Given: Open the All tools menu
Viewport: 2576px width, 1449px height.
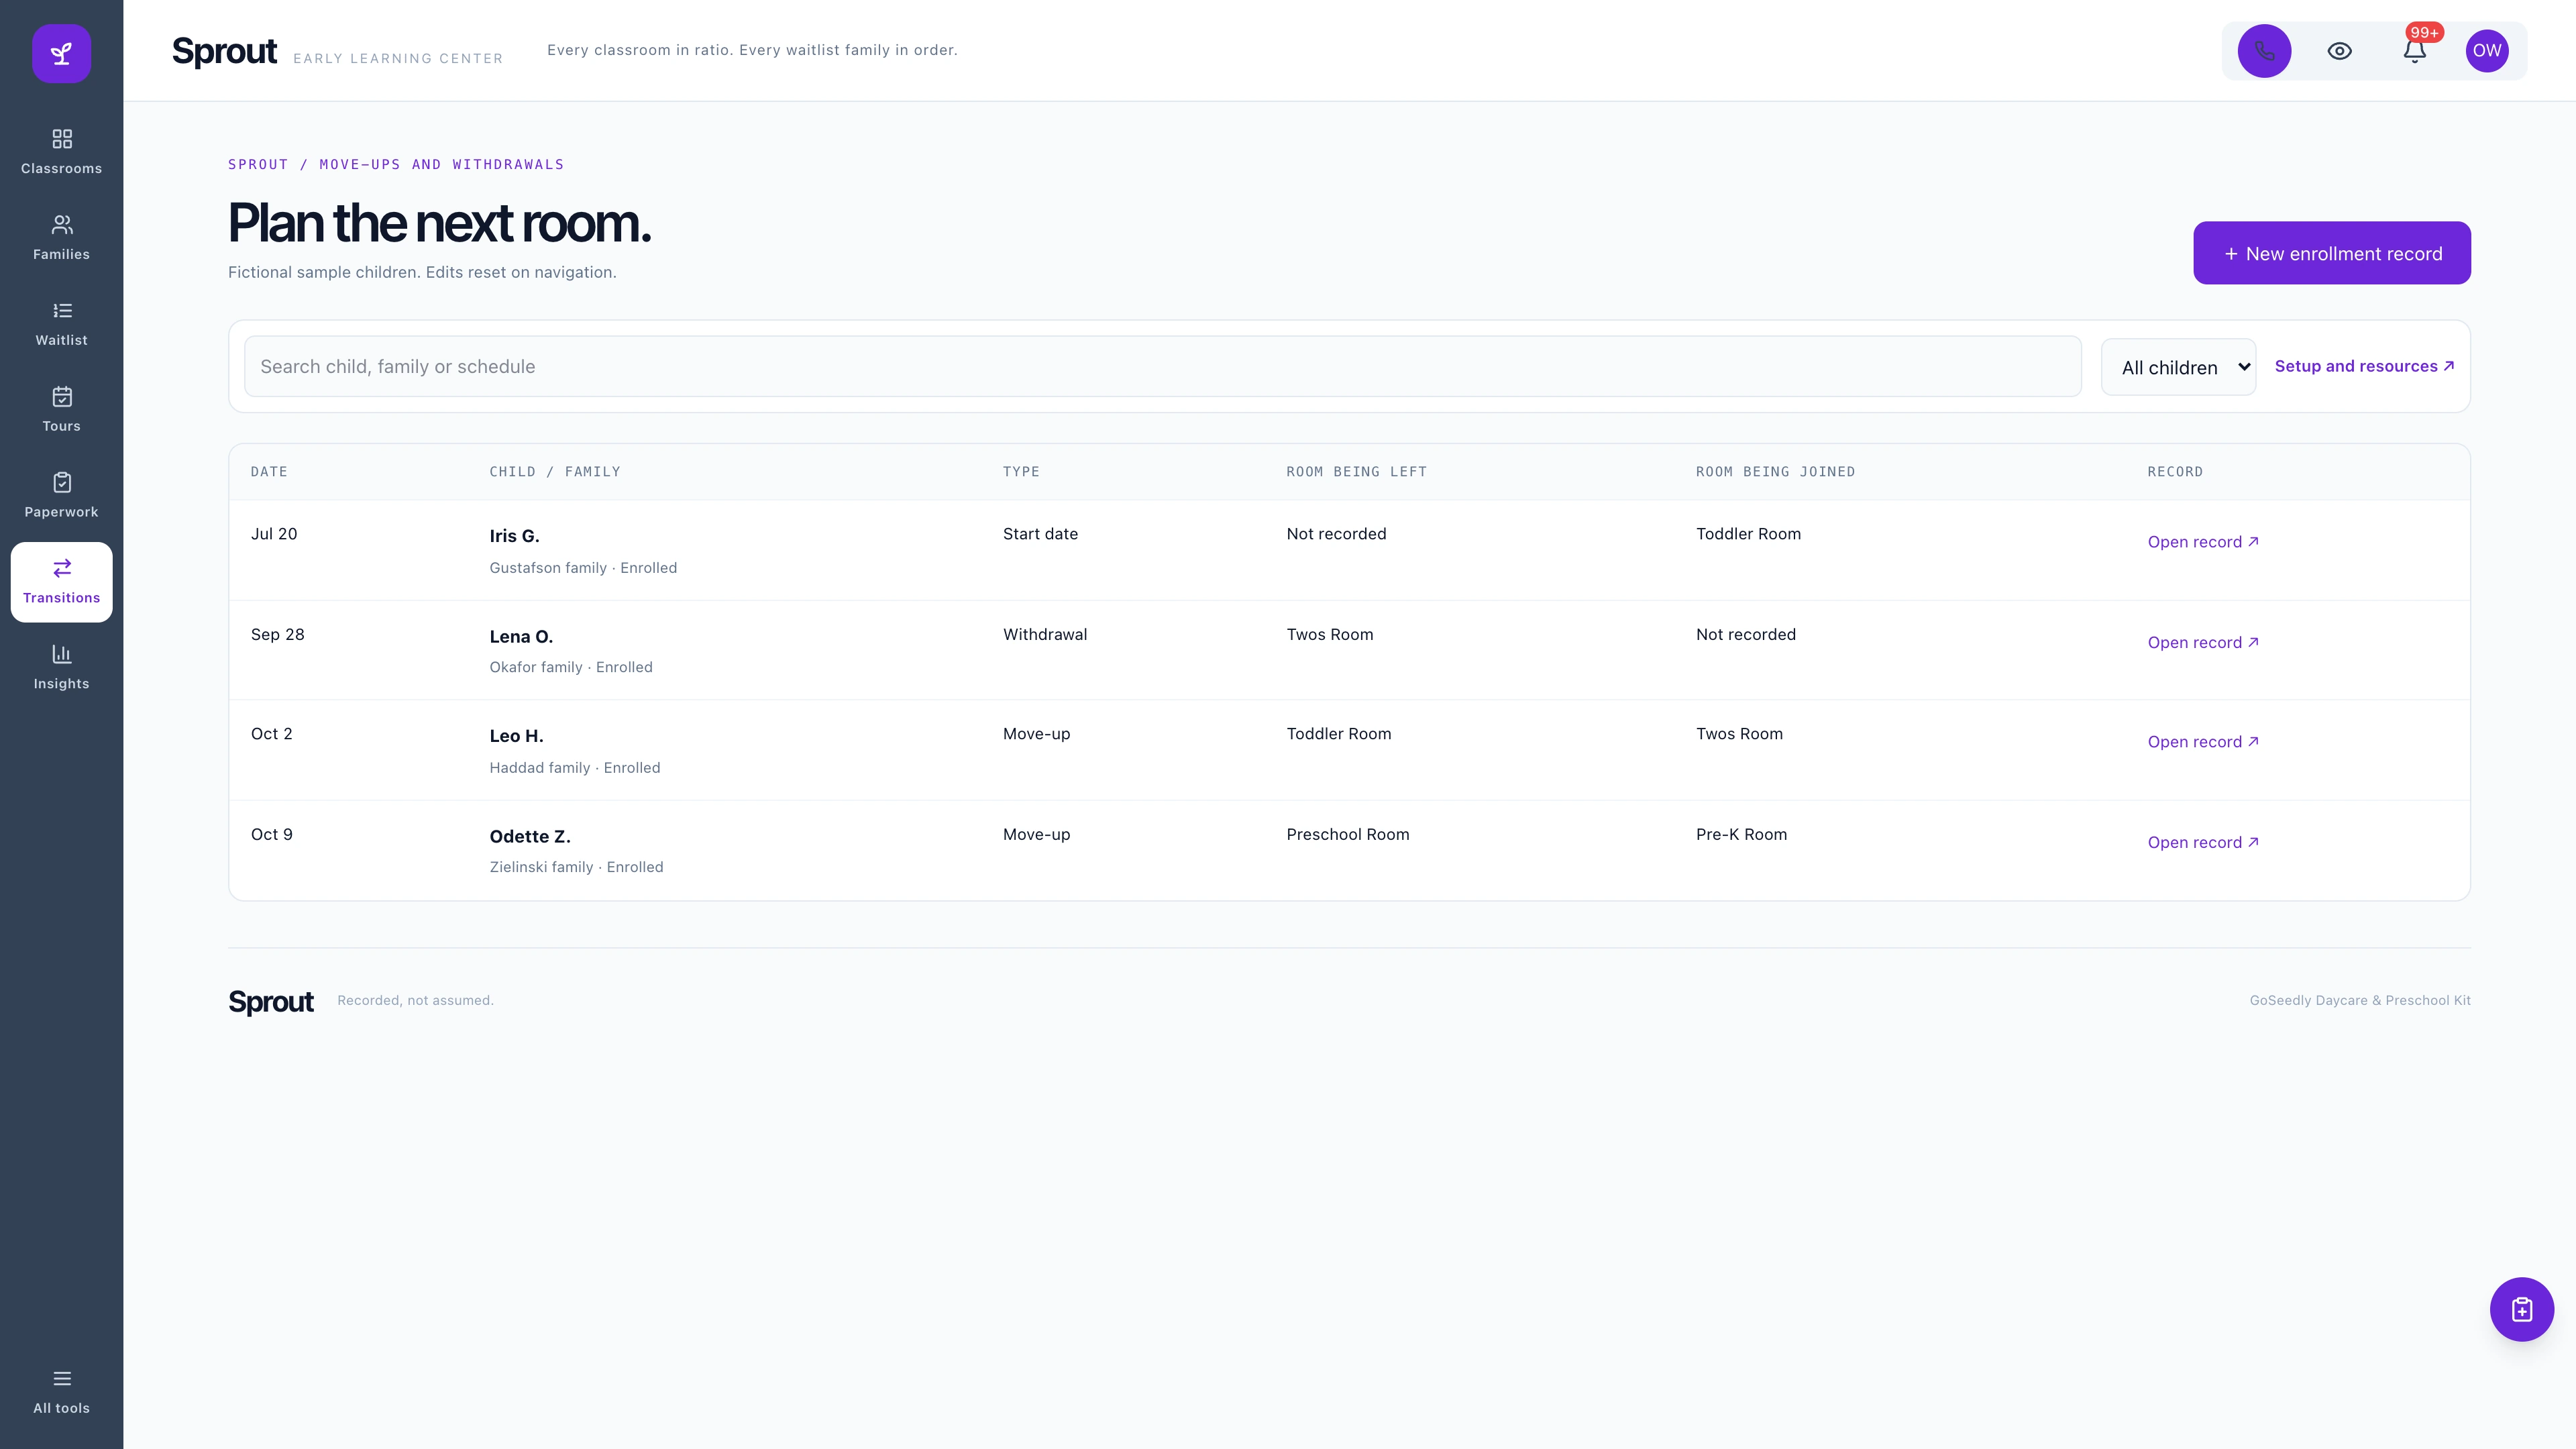Looking at the screenshot, I should pyautogui.click(x=61, y=1392).
